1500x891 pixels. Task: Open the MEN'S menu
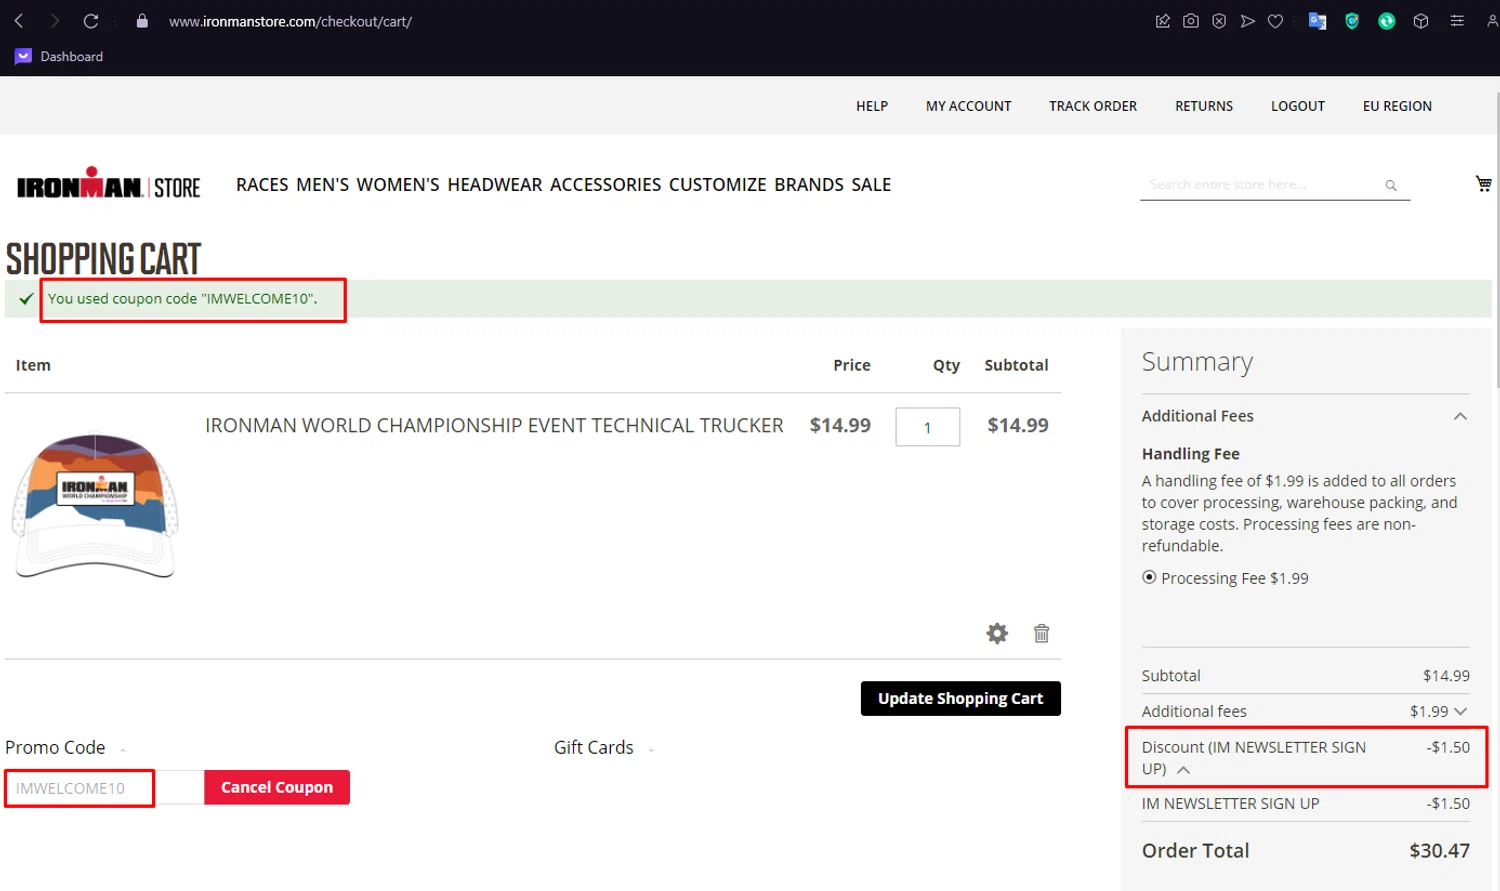(x=322, y=185)
